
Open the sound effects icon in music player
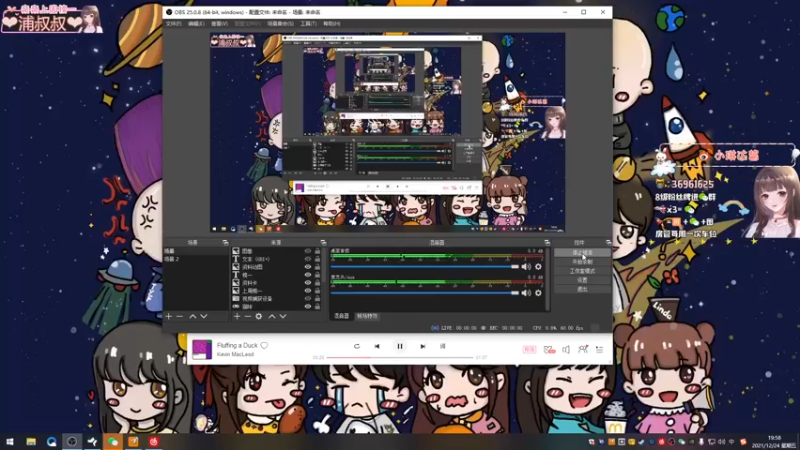[549, 349]
